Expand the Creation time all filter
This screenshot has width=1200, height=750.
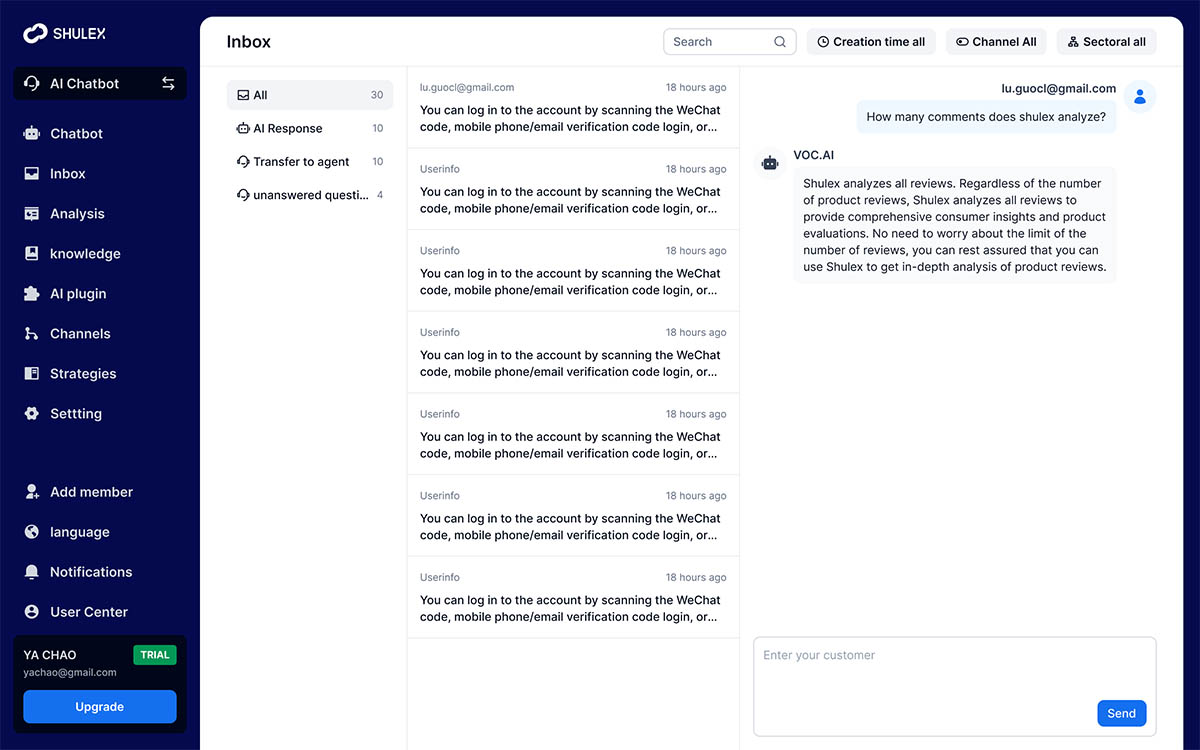coord(871,42)
